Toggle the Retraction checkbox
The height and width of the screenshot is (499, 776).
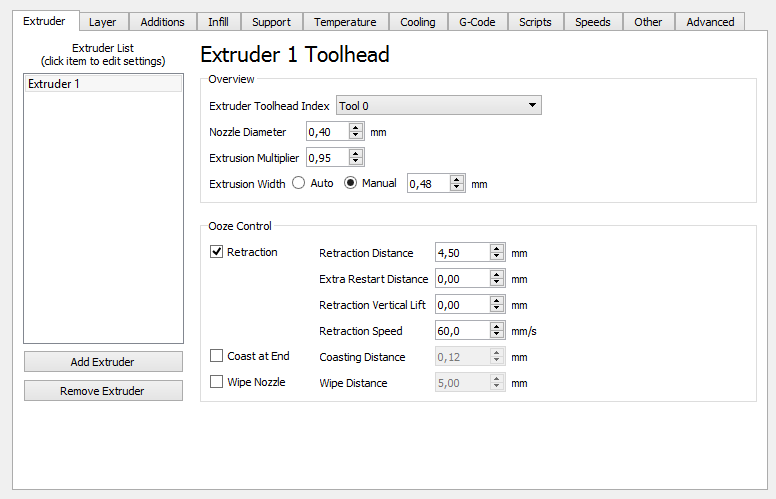(216, 252)
